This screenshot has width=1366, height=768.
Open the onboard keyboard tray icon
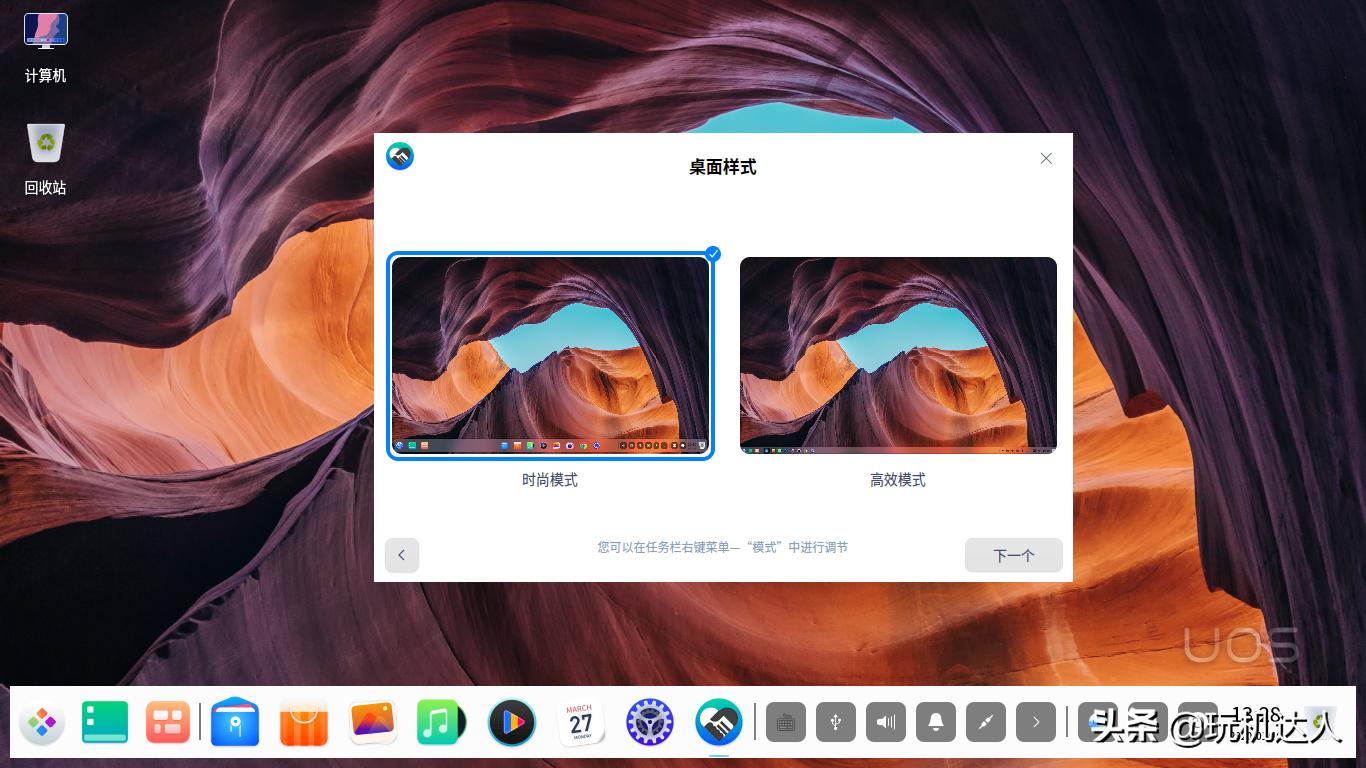point(786,722)
